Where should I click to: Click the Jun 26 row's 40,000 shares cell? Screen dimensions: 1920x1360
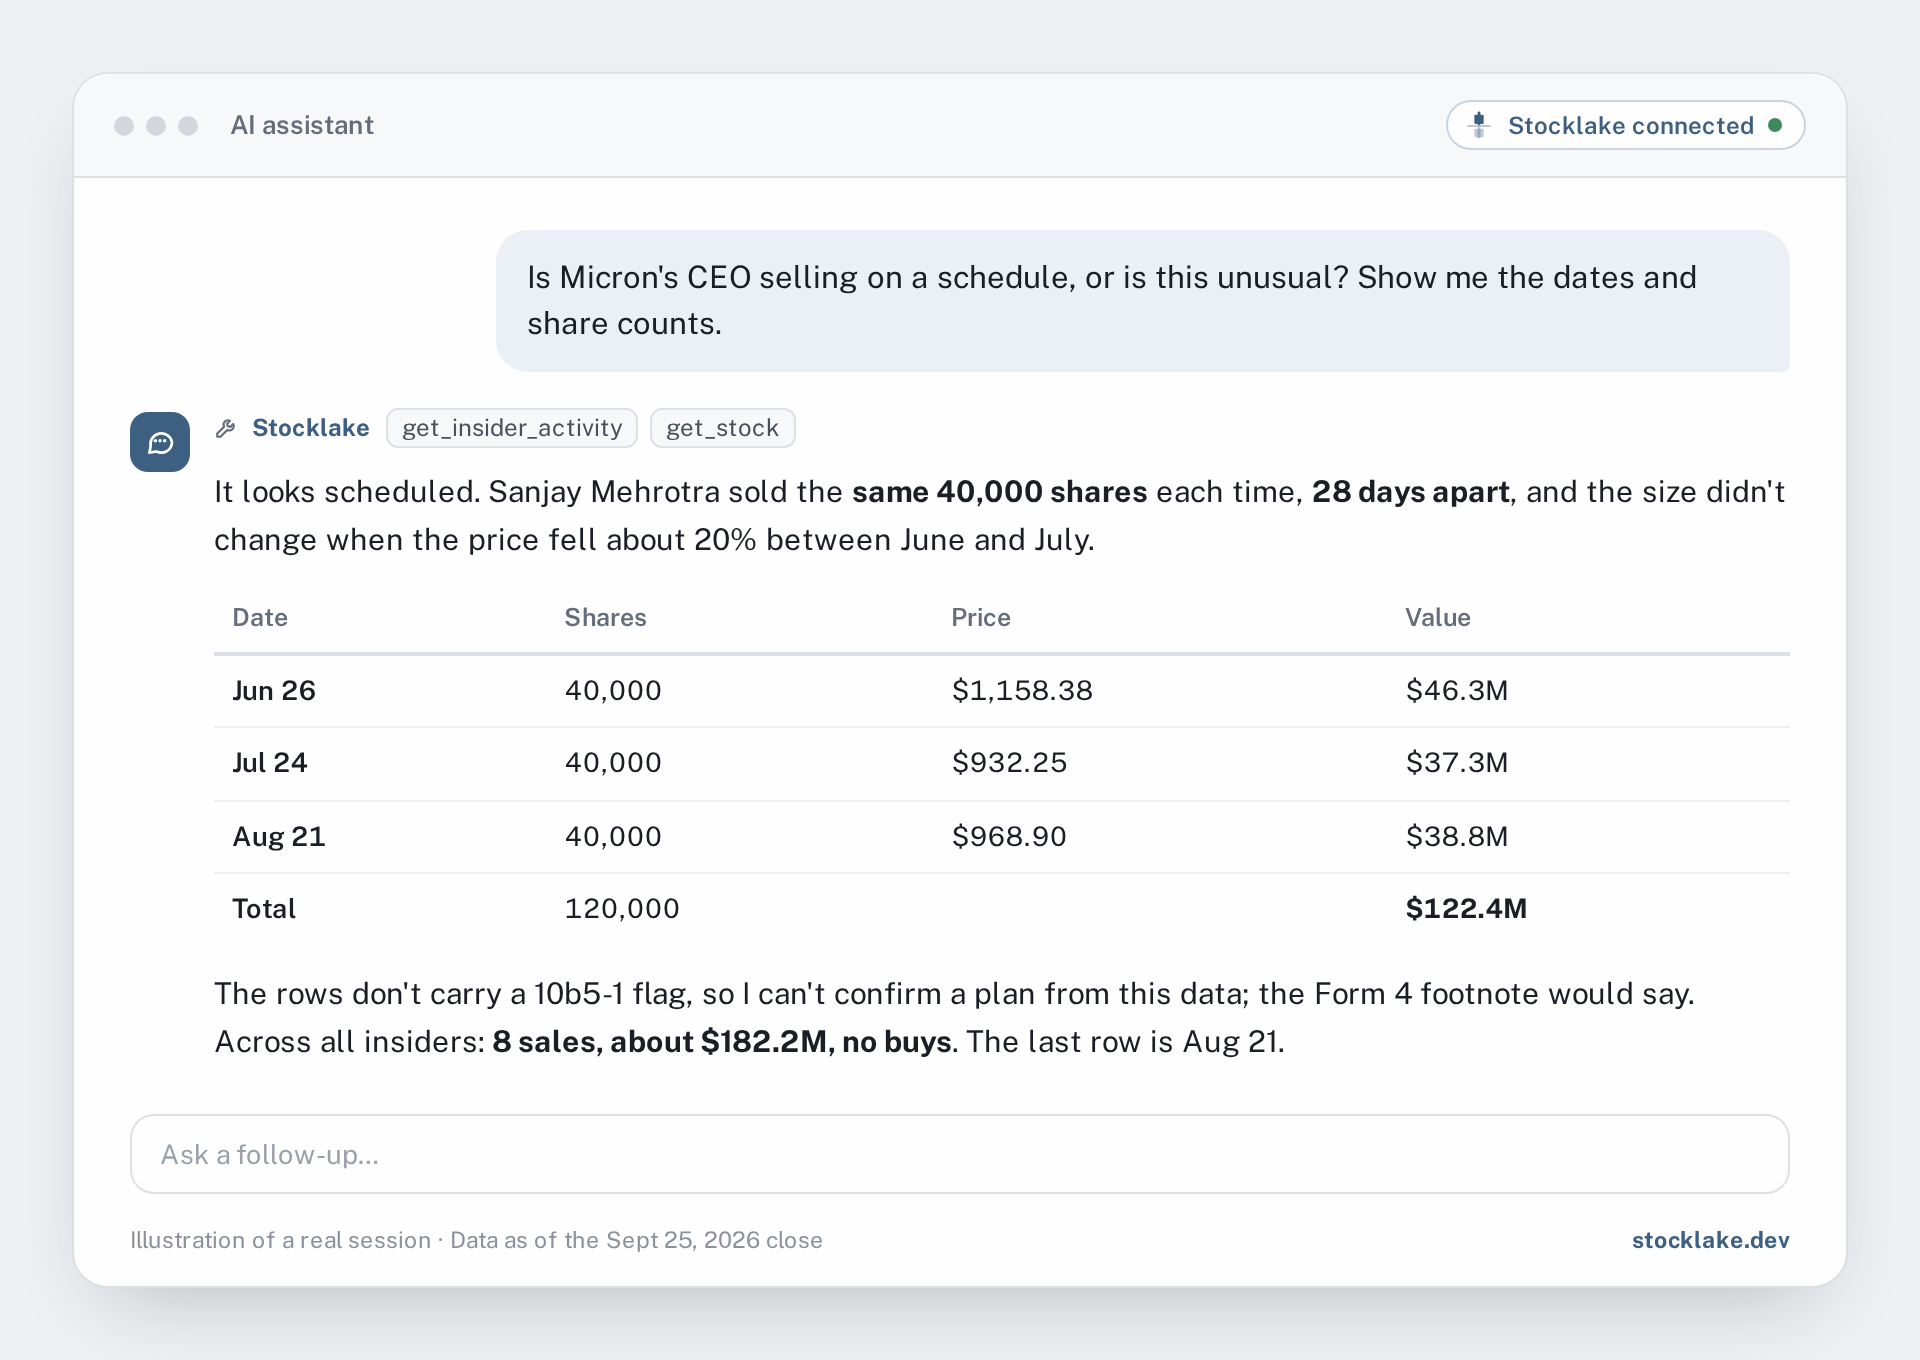pos(613,690)
